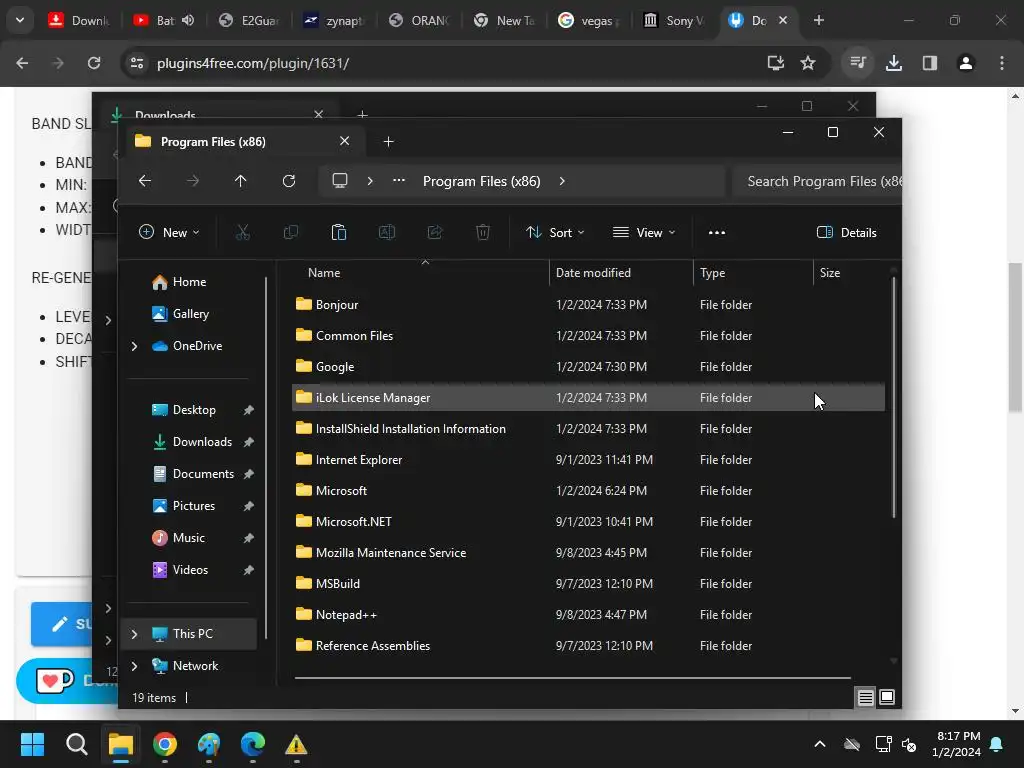Switch to details list view icon in status bar
The height and width of the screenshot is (768, 1024).
865,697
